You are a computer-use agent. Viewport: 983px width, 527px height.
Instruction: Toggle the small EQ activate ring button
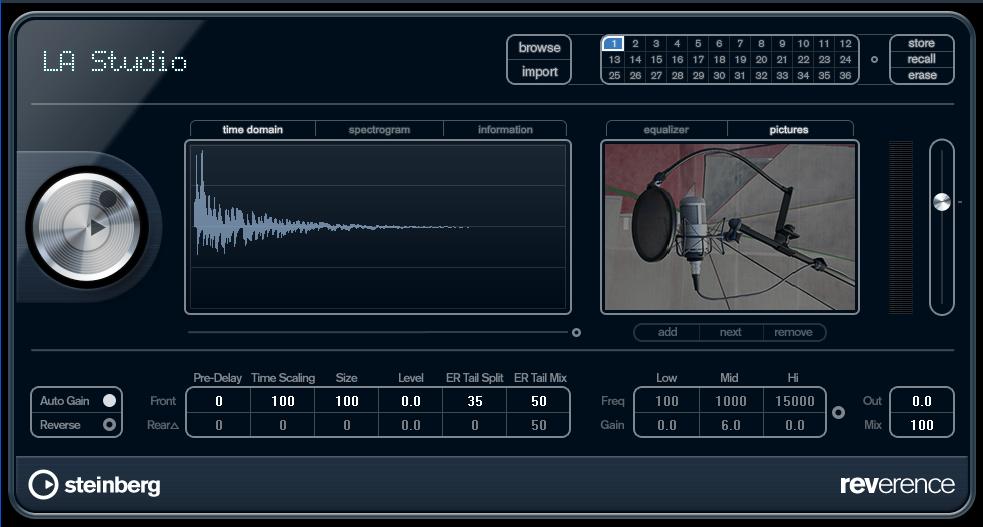click(838, 412)
